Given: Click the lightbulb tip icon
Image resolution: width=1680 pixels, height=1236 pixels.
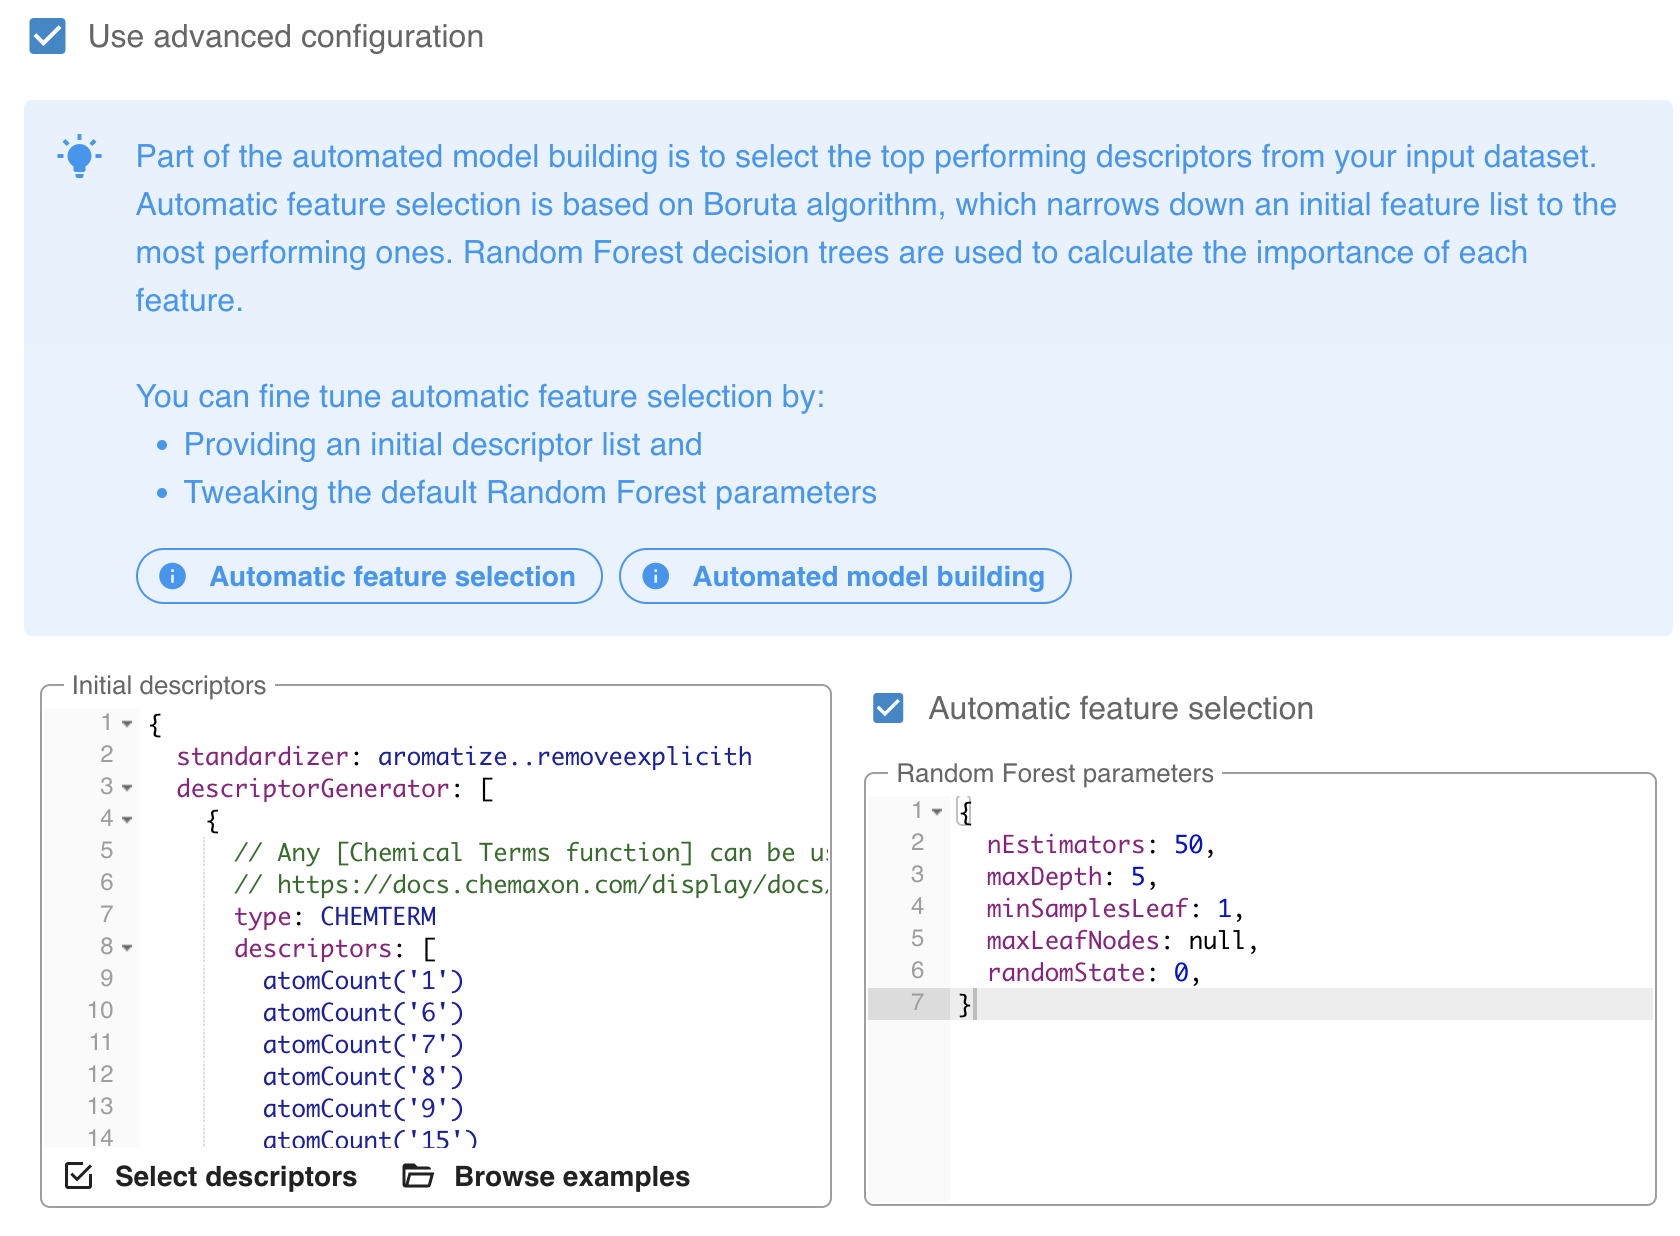Looking at the screenshot, I should (79, 157).
